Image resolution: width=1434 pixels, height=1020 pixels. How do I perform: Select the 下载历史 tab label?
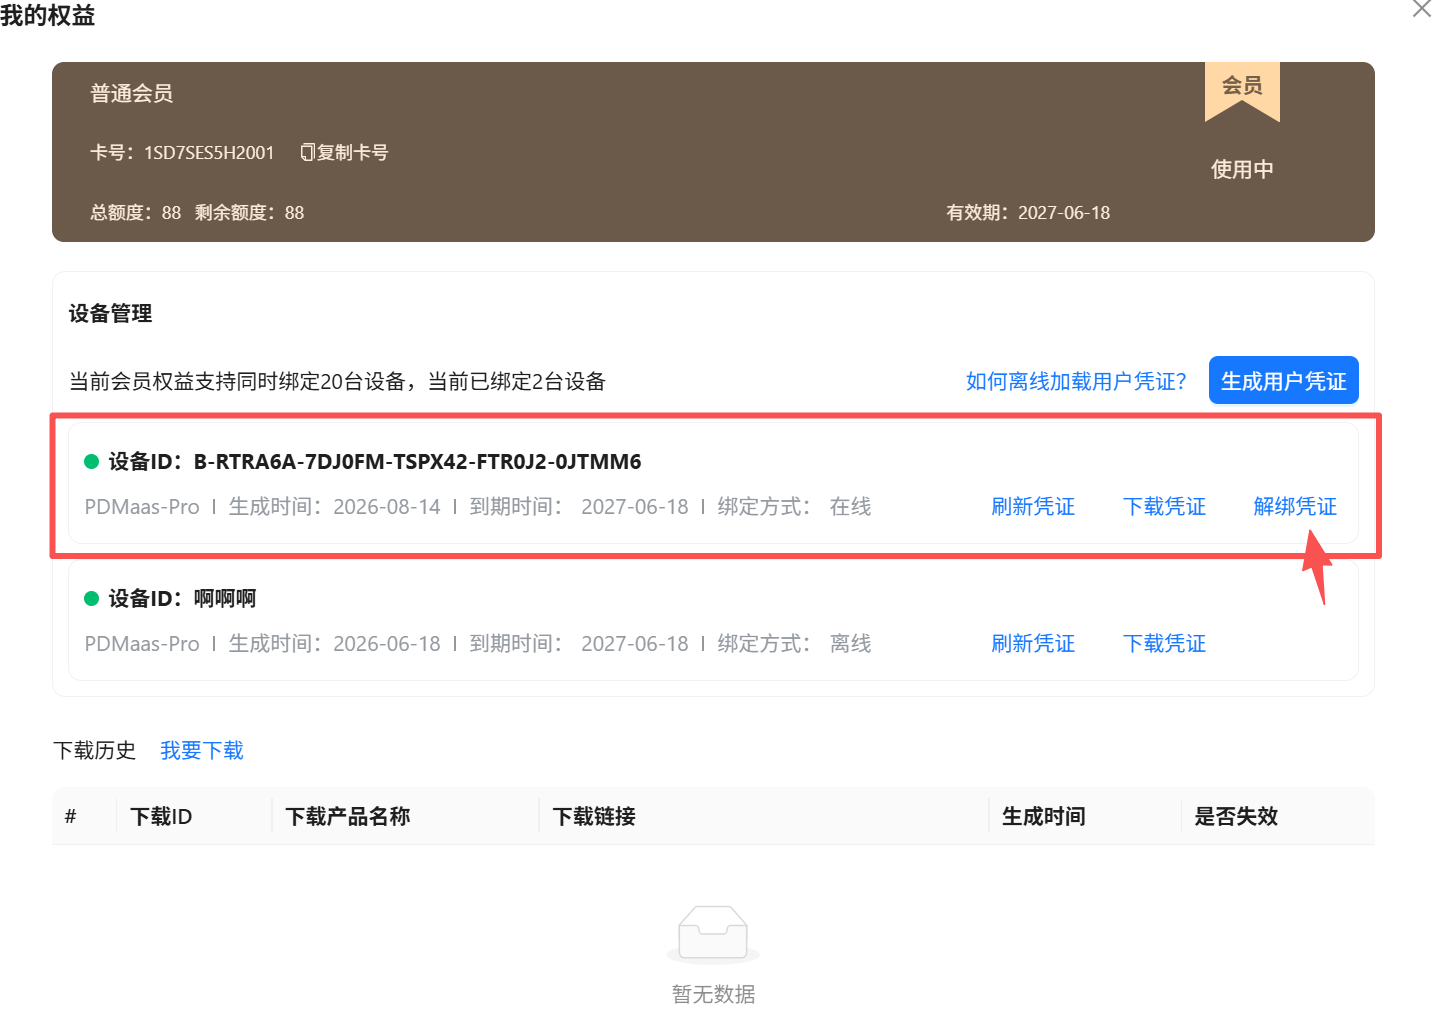pyautogui.click(x=94, y=750)
